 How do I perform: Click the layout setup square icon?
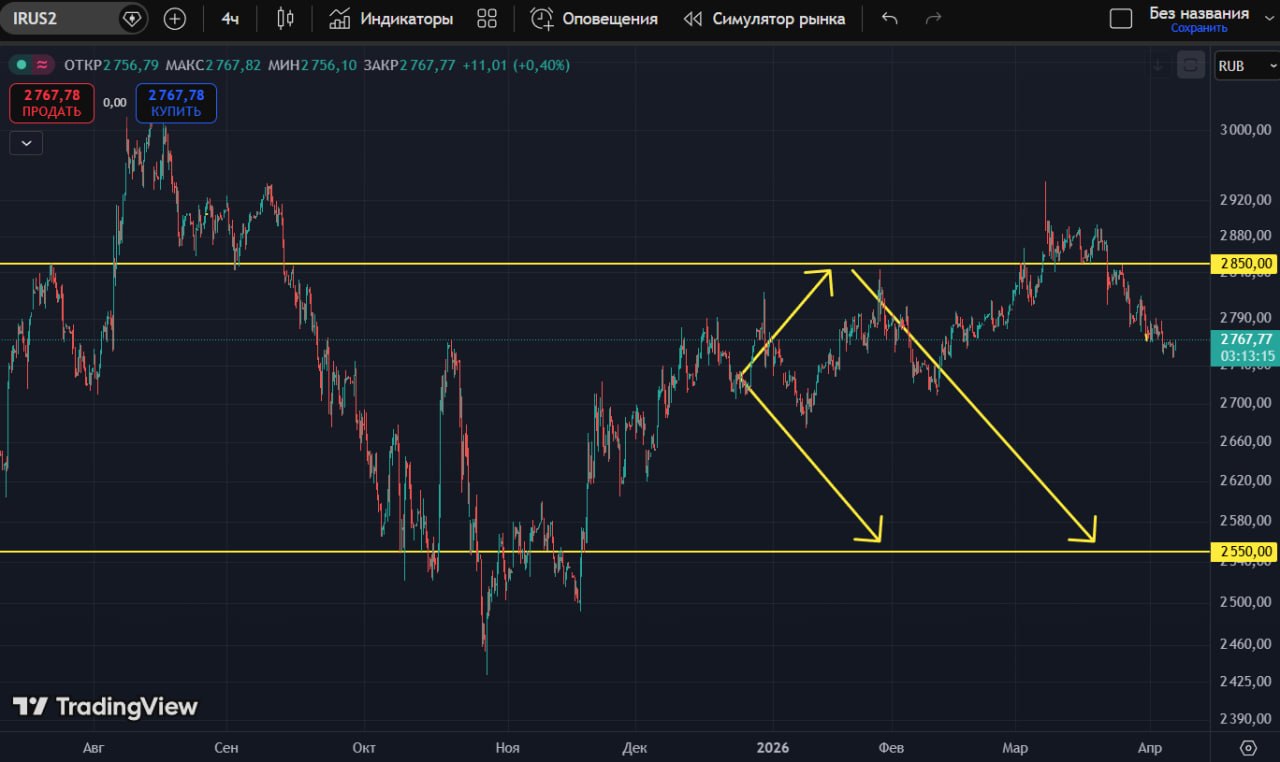1121,19
